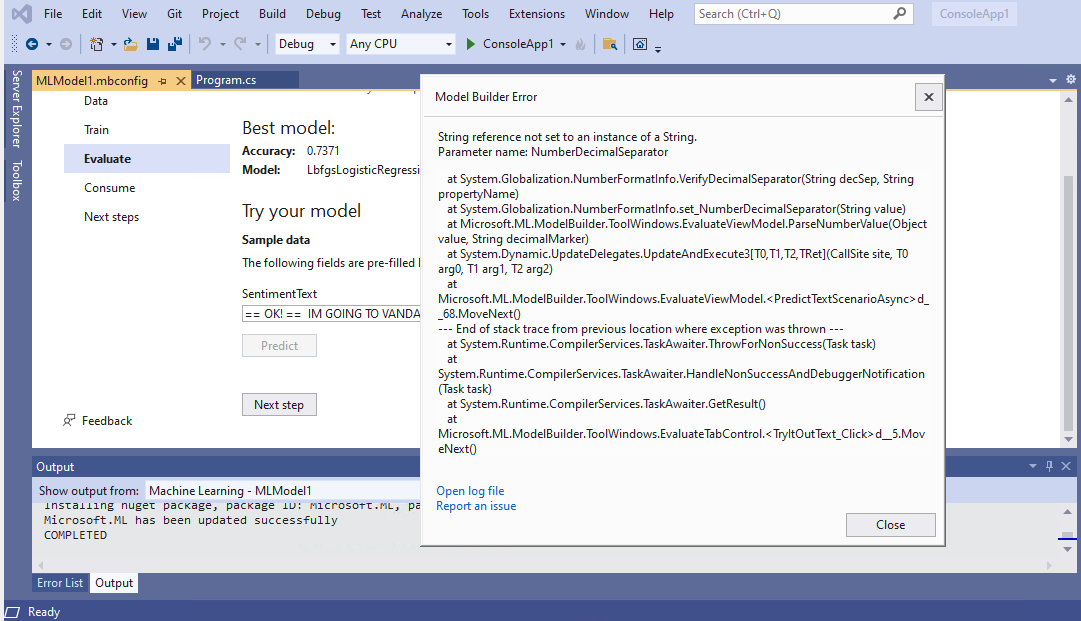Undo the last action
This screenshot has width=1081, height=621.
(x=205, y=44)
